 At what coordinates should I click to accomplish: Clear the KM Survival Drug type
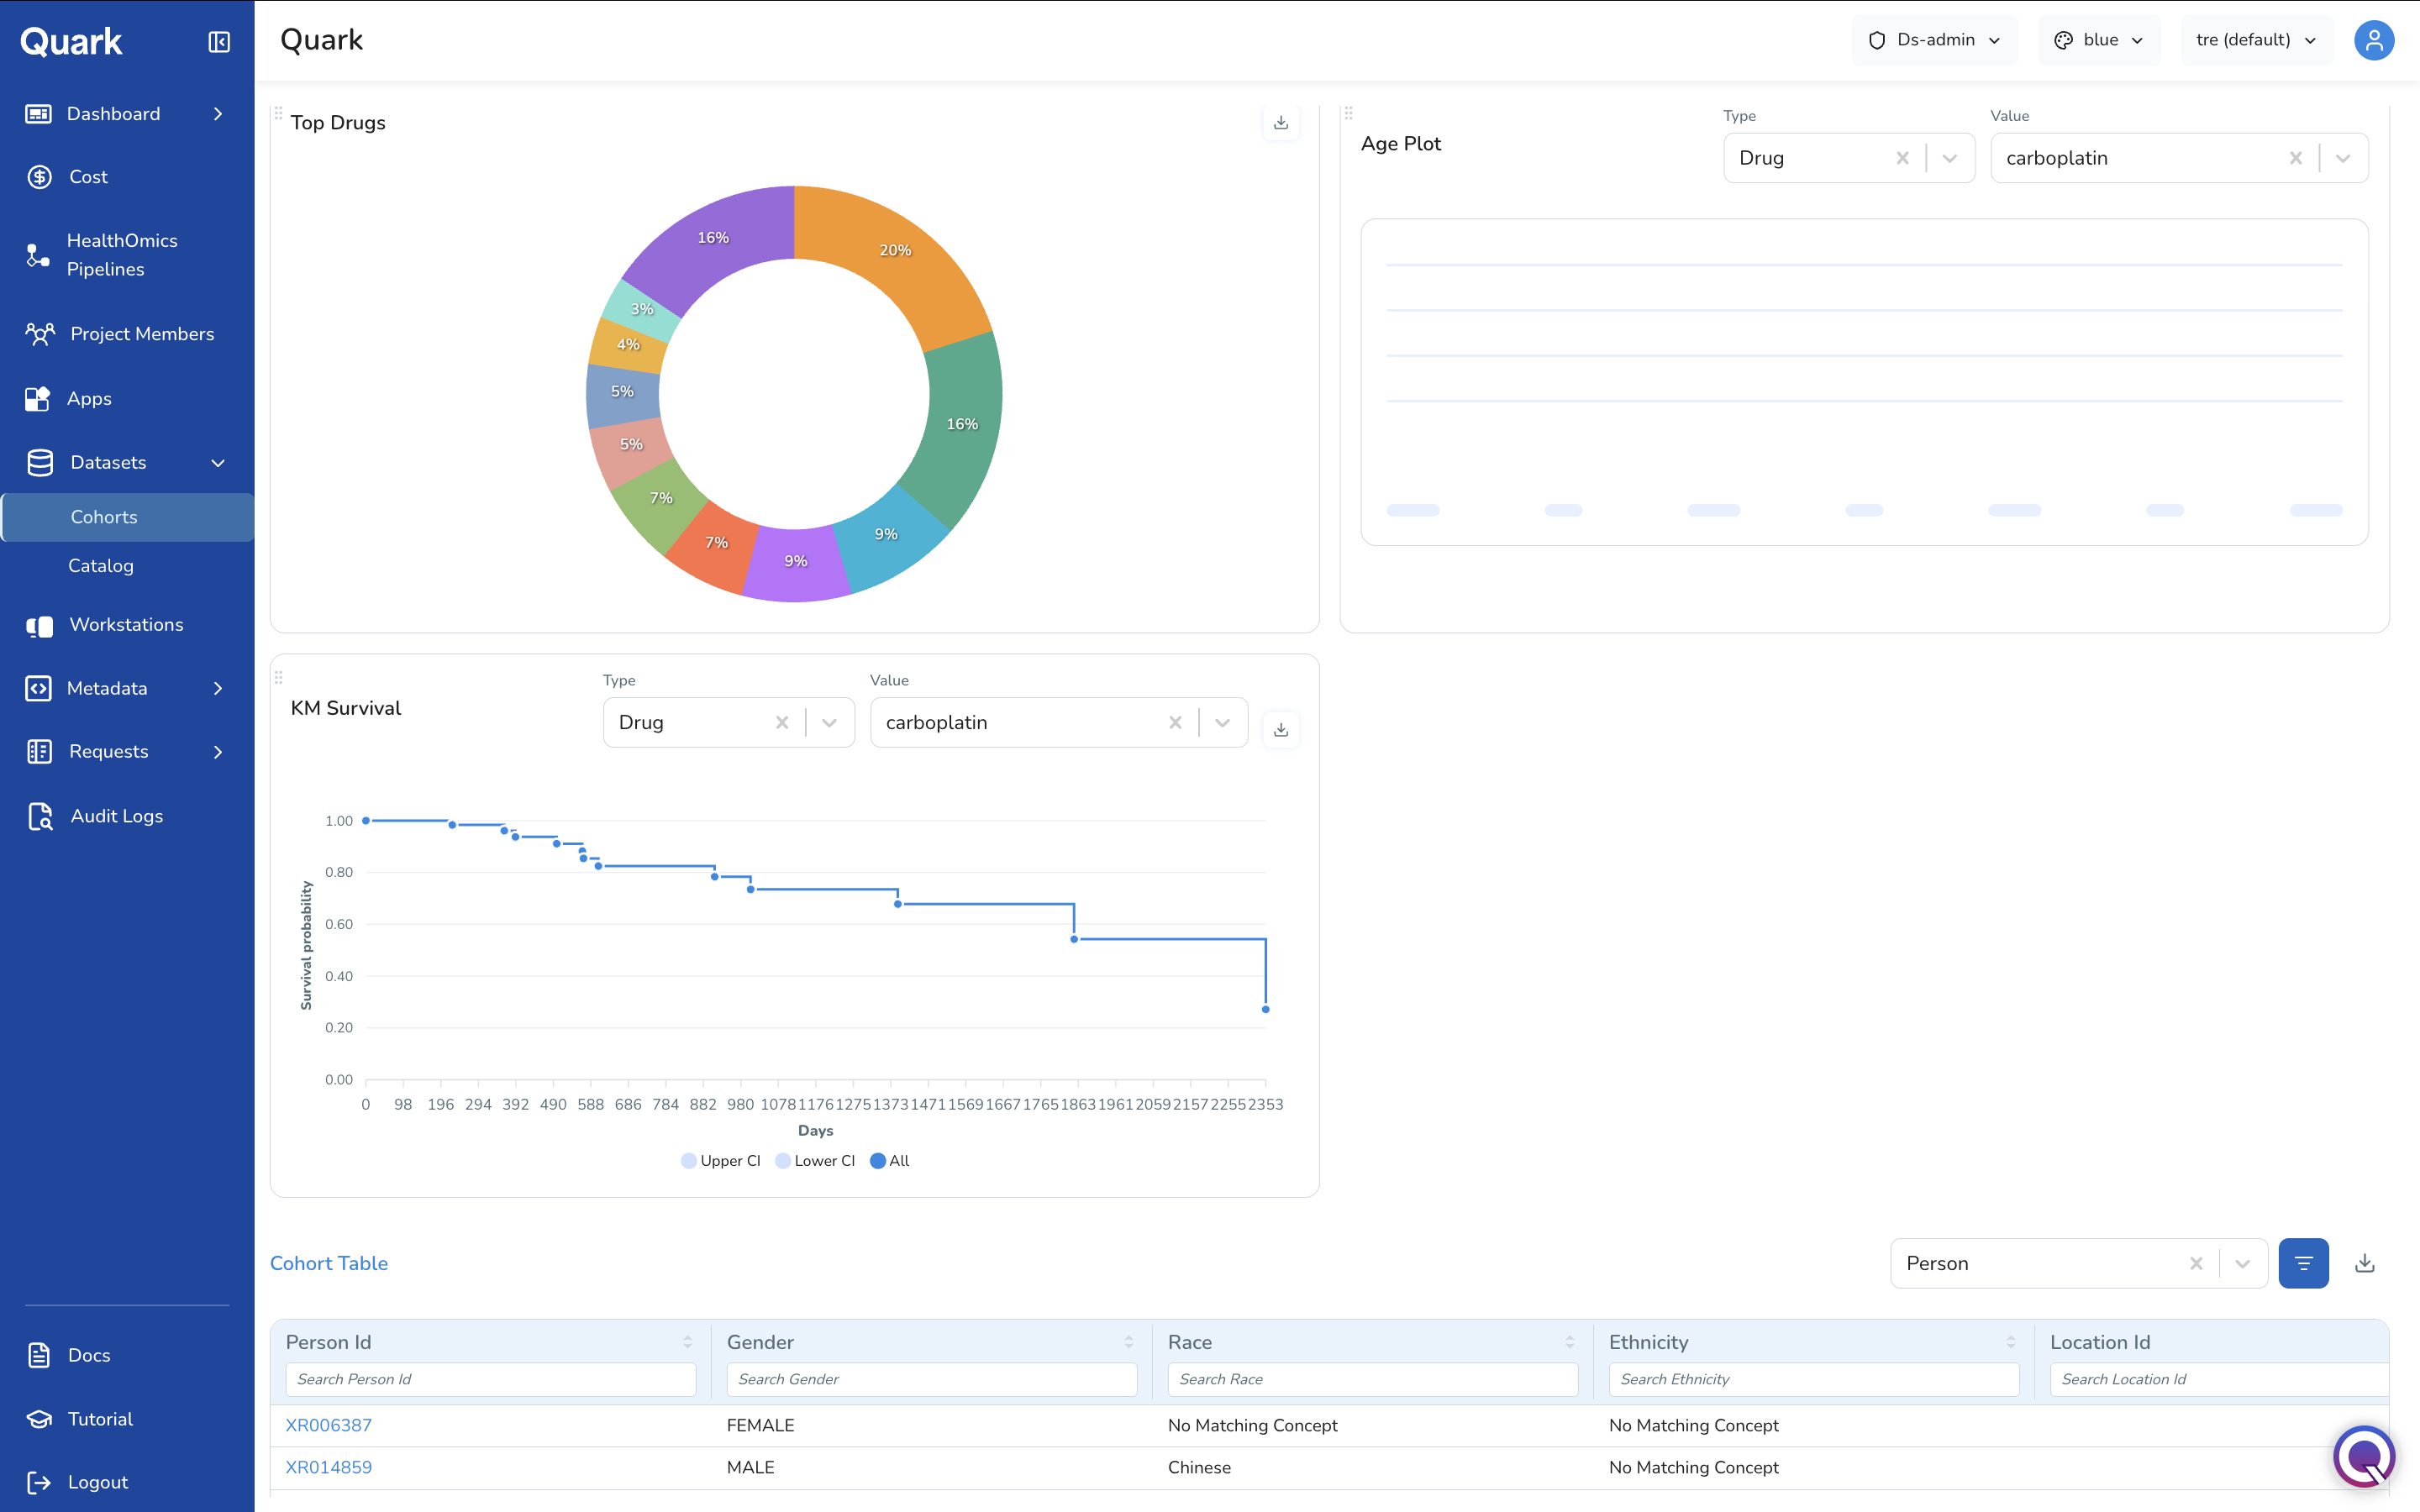point(782,722)
